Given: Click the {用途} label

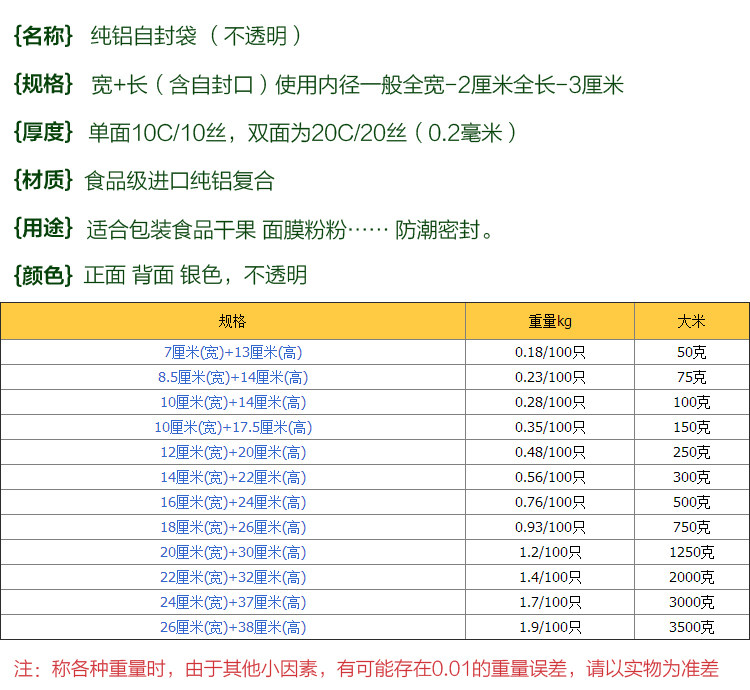Looking at the screenshot, I should click(x=43, y=228).
